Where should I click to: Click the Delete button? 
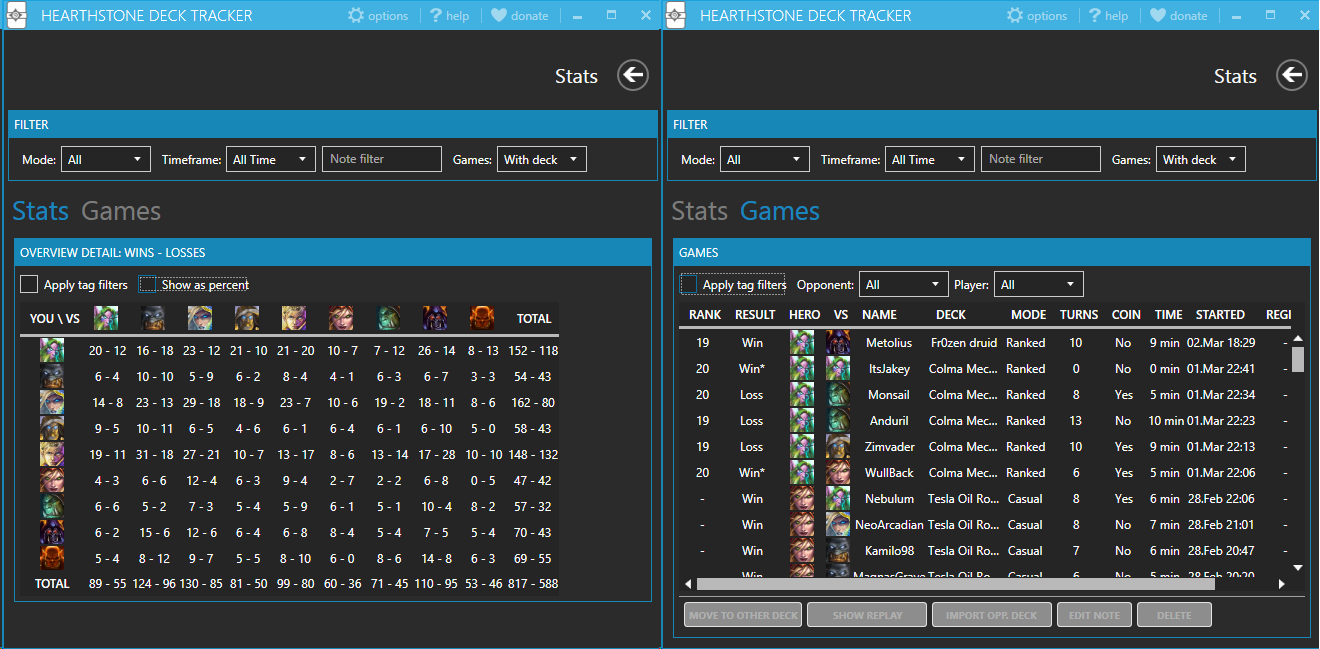tap(1174, 615)
